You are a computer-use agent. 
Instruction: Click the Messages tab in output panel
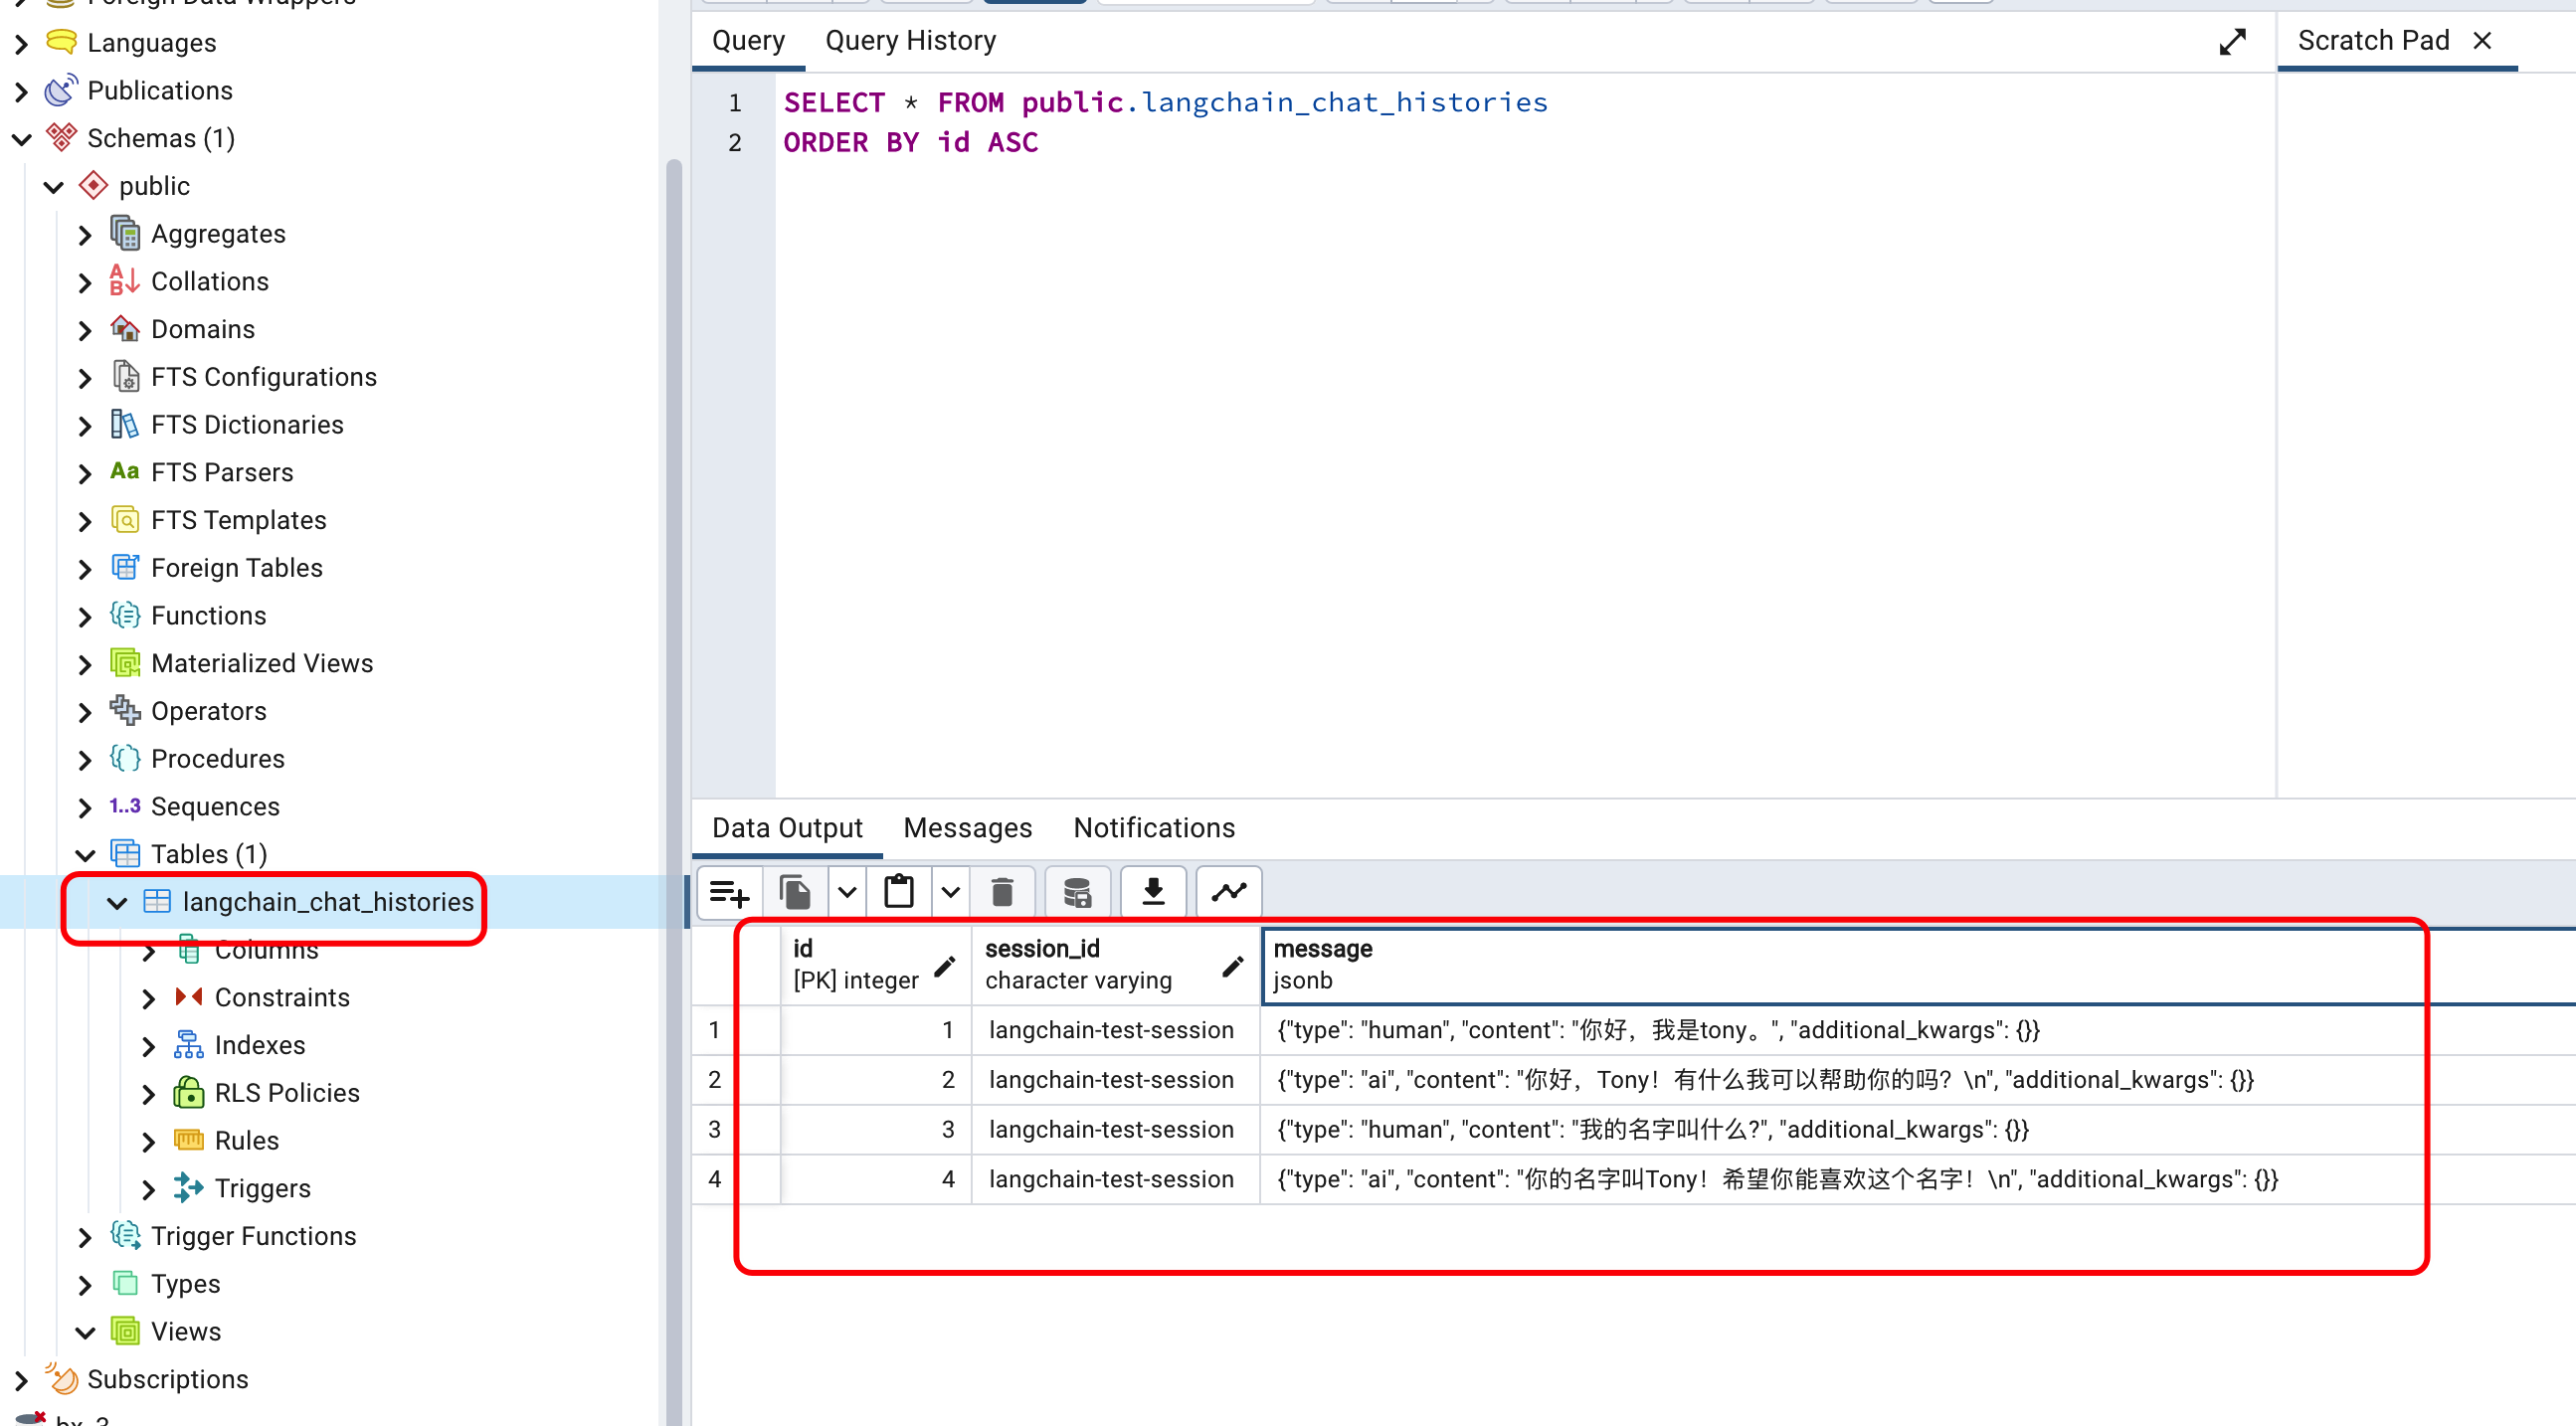968,827
